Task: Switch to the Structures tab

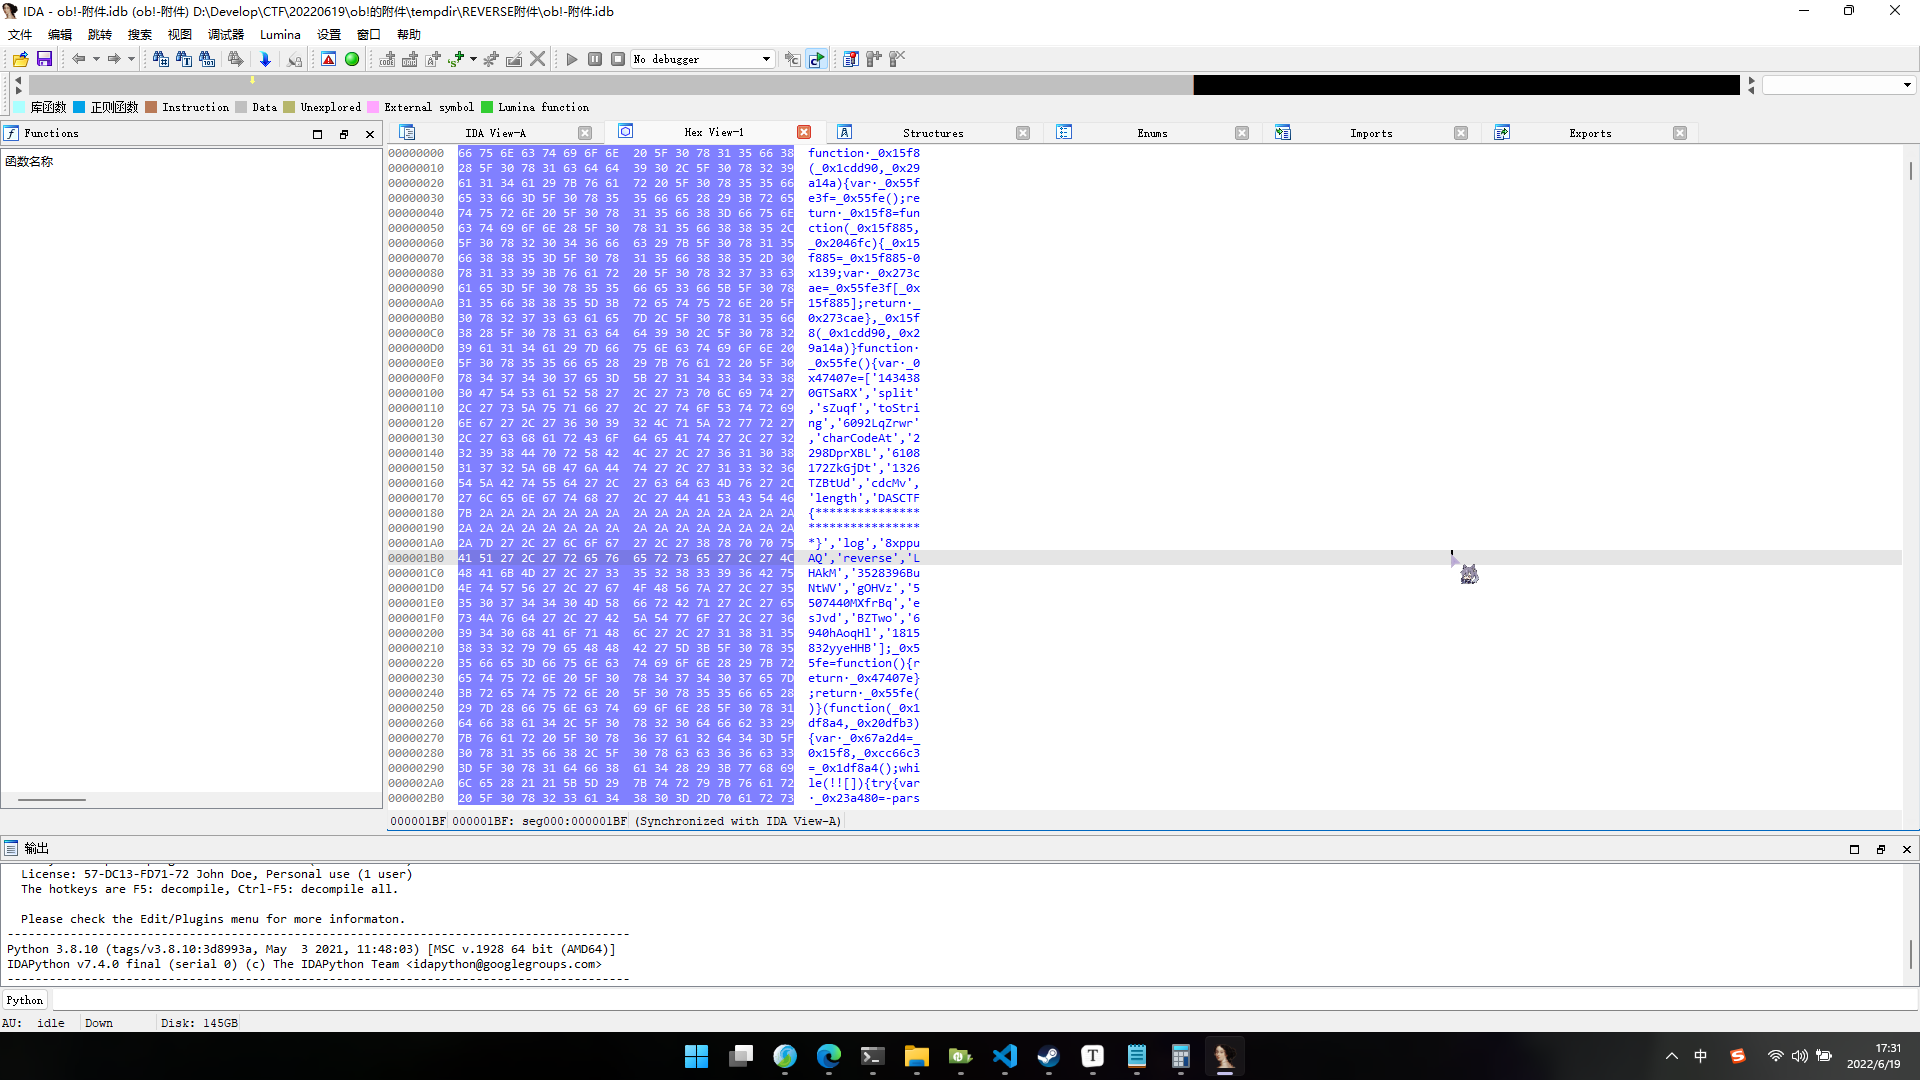Action: click(x=932, y=133)
